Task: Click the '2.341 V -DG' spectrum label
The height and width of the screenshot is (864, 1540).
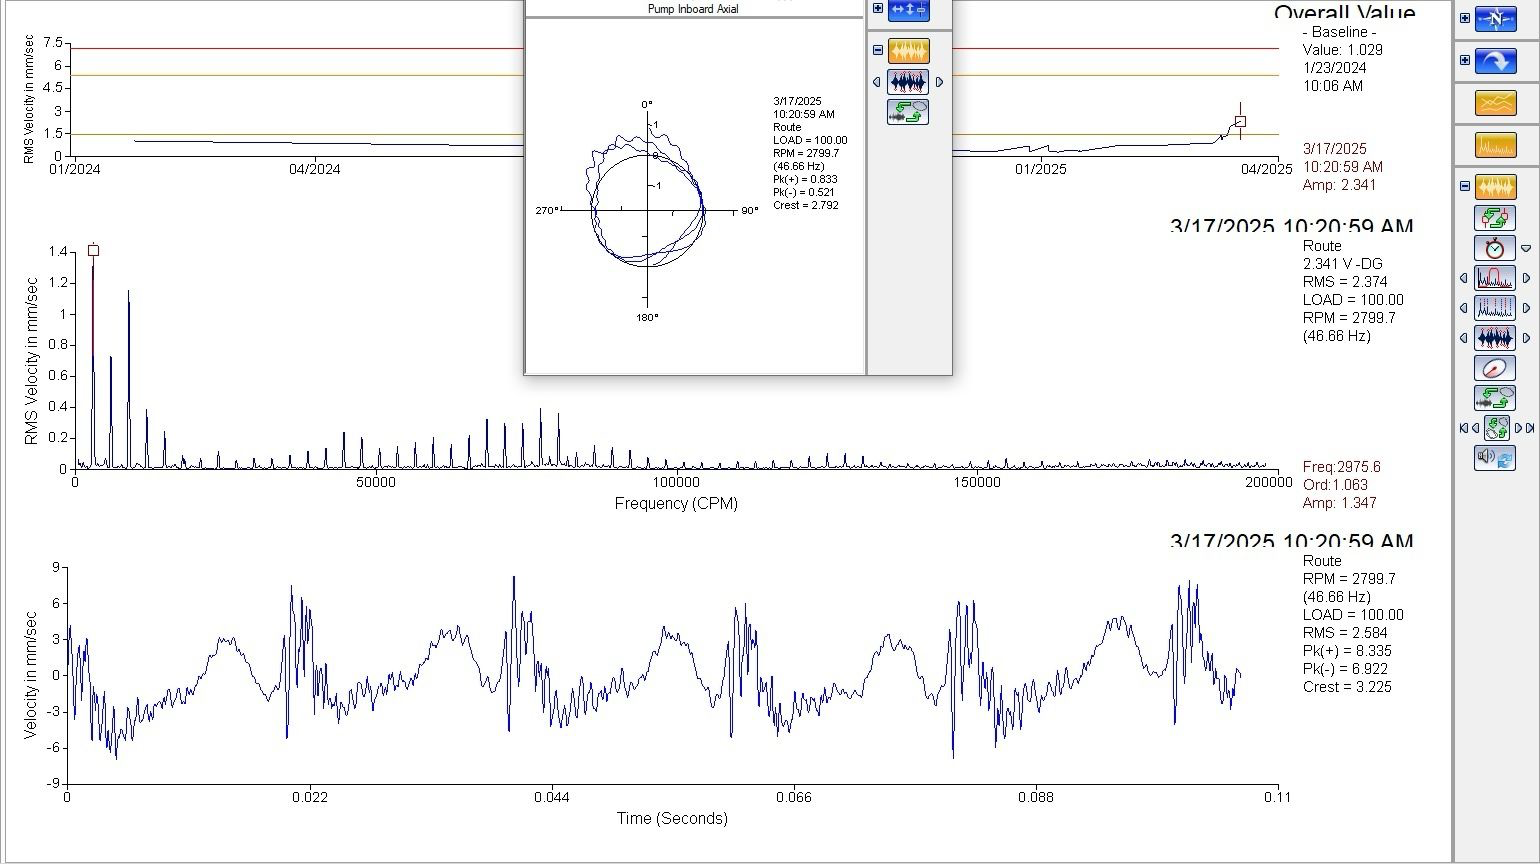Action: tap(1343, 264)
